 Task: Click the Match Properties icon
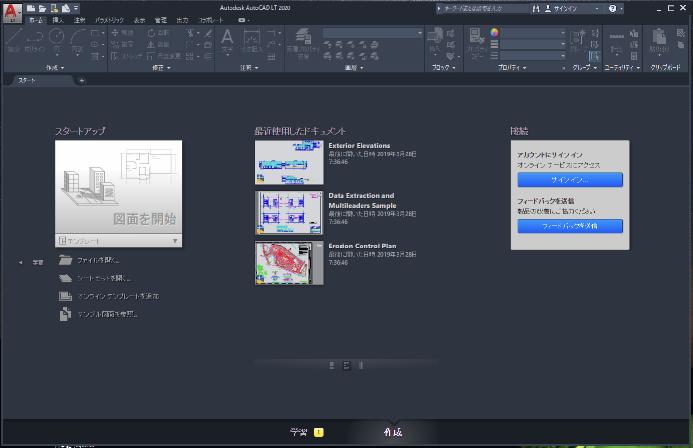pos(476,42)
